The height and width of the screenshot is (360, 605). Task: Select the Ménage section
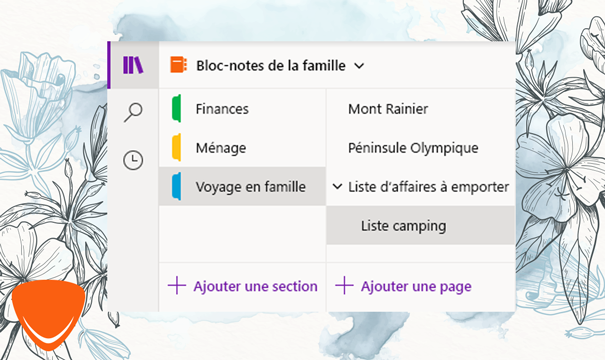(242, 148)
